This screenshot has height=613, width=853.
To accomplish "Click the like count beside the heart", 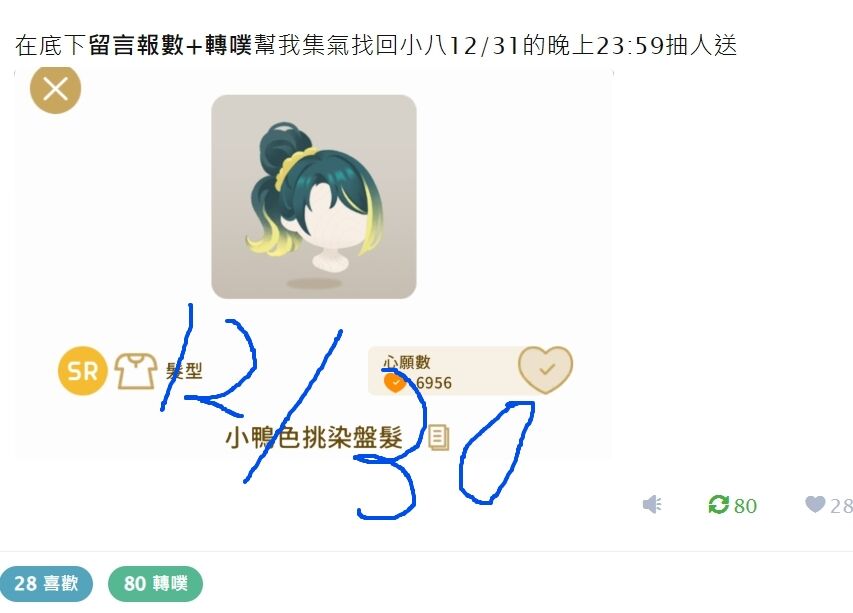I will (841, 506).
